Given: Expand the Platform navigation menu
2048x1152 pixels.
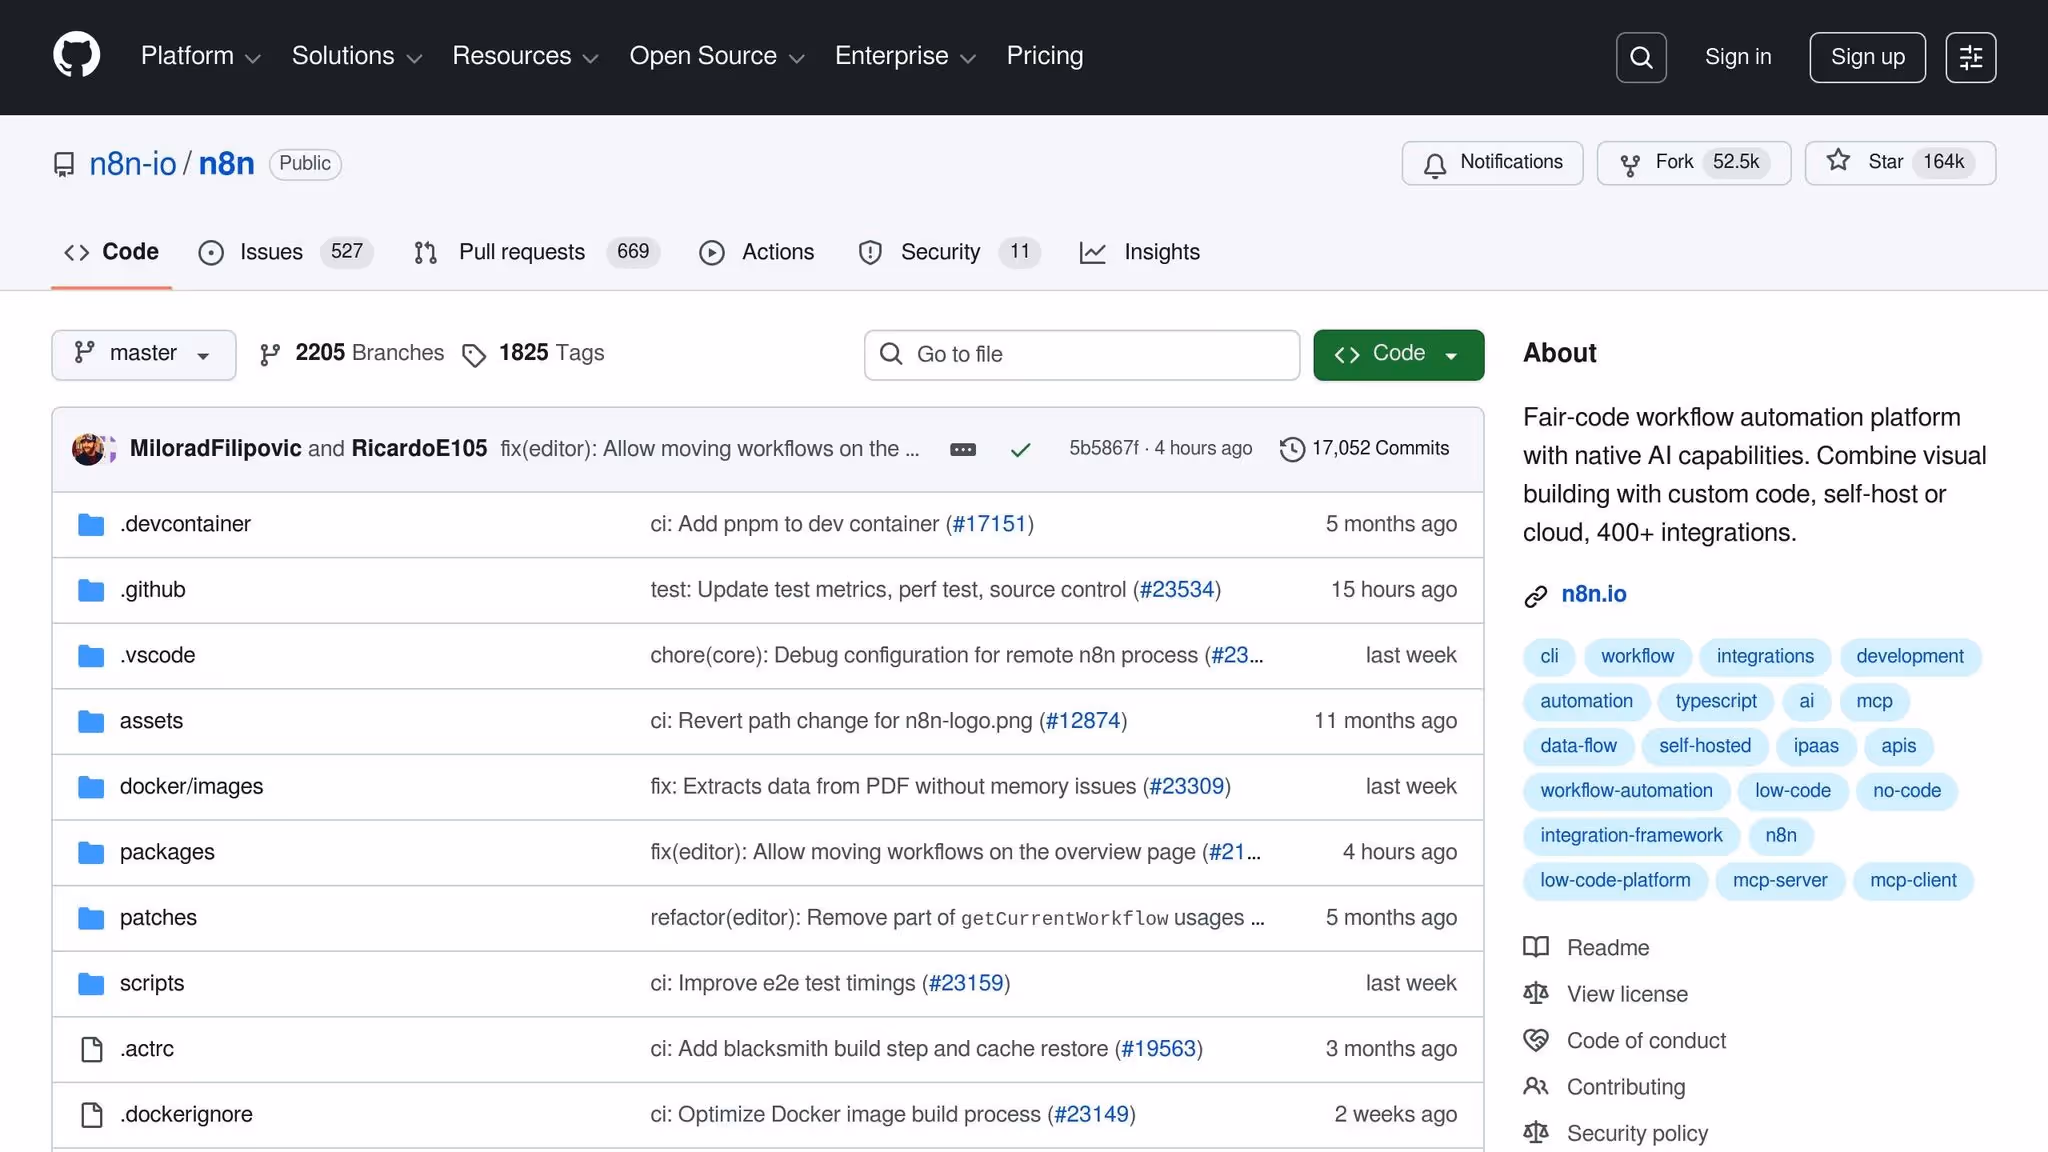Looking at the screenshot, I should click(x=200, y=57).
